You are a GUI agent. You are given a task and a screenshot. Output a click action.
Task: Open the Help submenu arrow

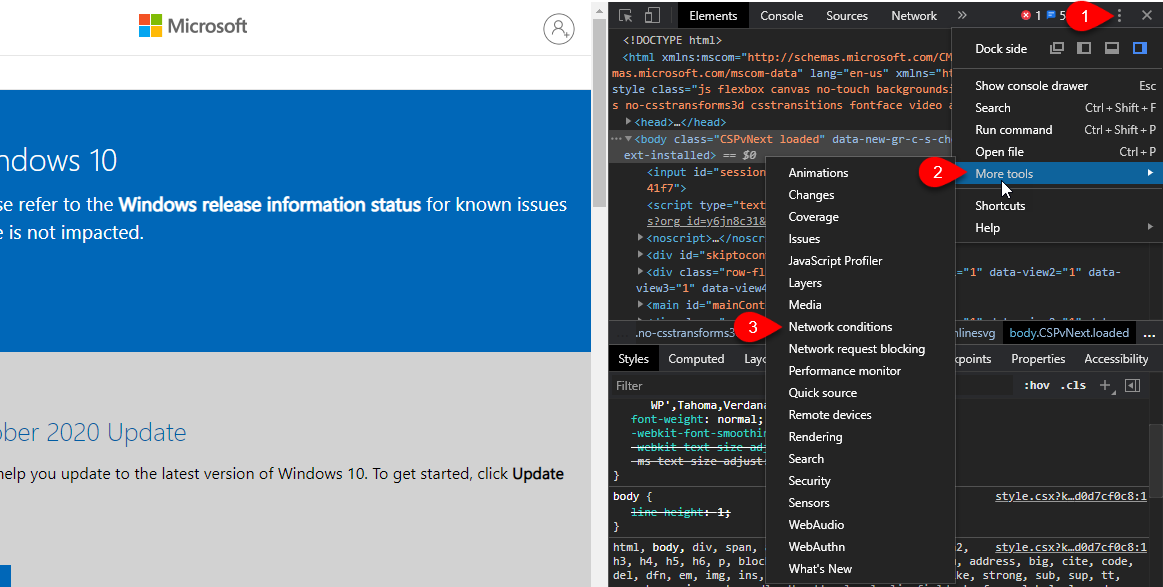coord(1150,226)
